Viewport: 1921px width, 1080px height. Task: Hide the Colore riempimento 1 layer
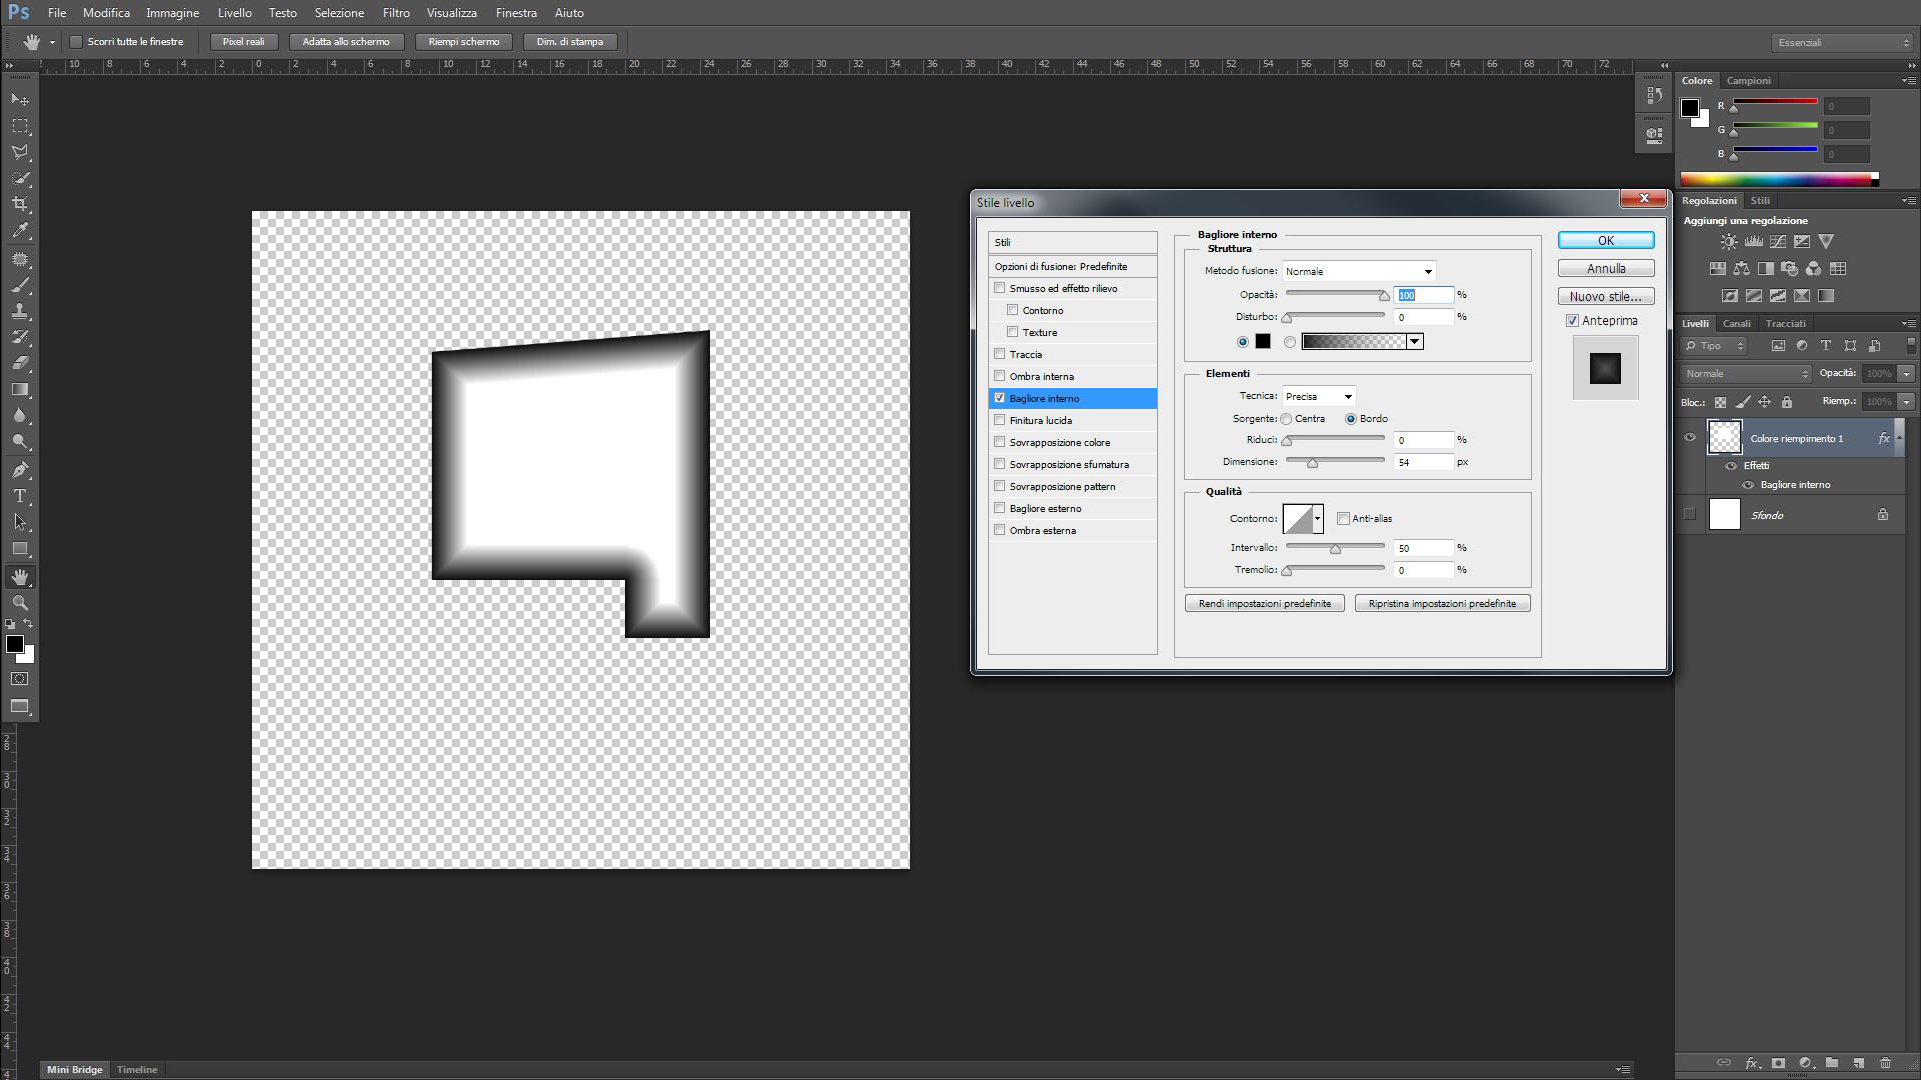[x=1690, y=438]
